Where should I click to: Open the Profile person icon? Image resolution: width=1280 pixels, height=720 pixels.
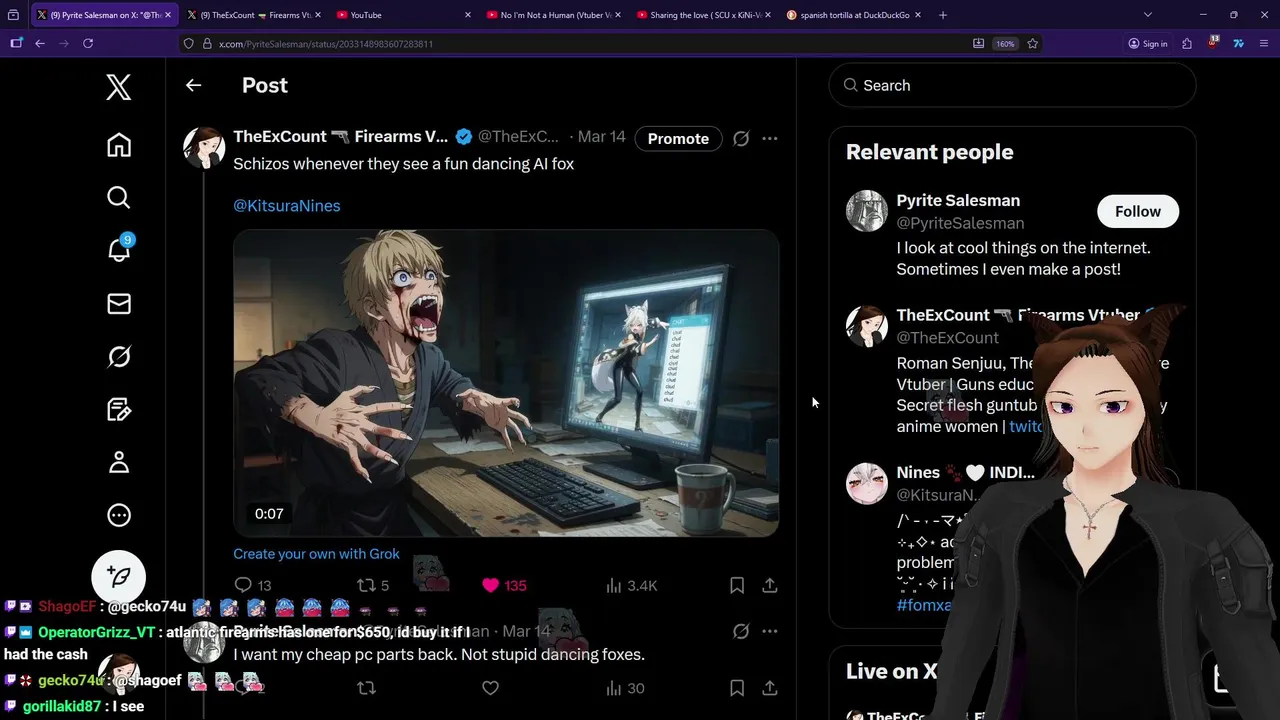tap(119, 462)
